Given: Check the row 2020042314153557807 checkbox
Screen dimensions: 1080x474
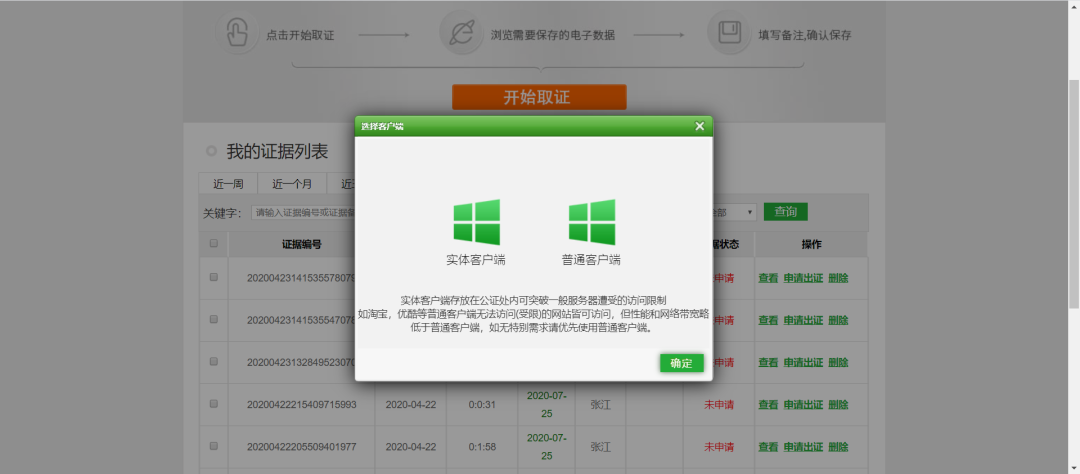Looking at the screenshot, I should tap(214, 277).
